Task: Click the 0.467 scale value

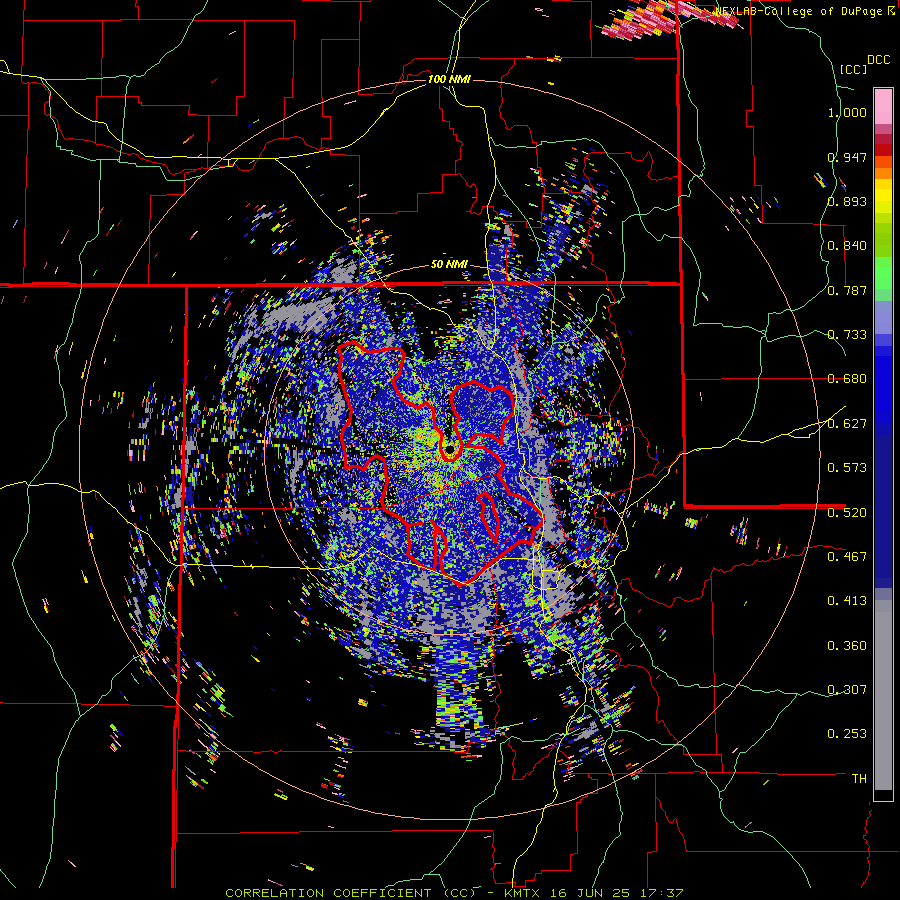Action: point(847,556)
